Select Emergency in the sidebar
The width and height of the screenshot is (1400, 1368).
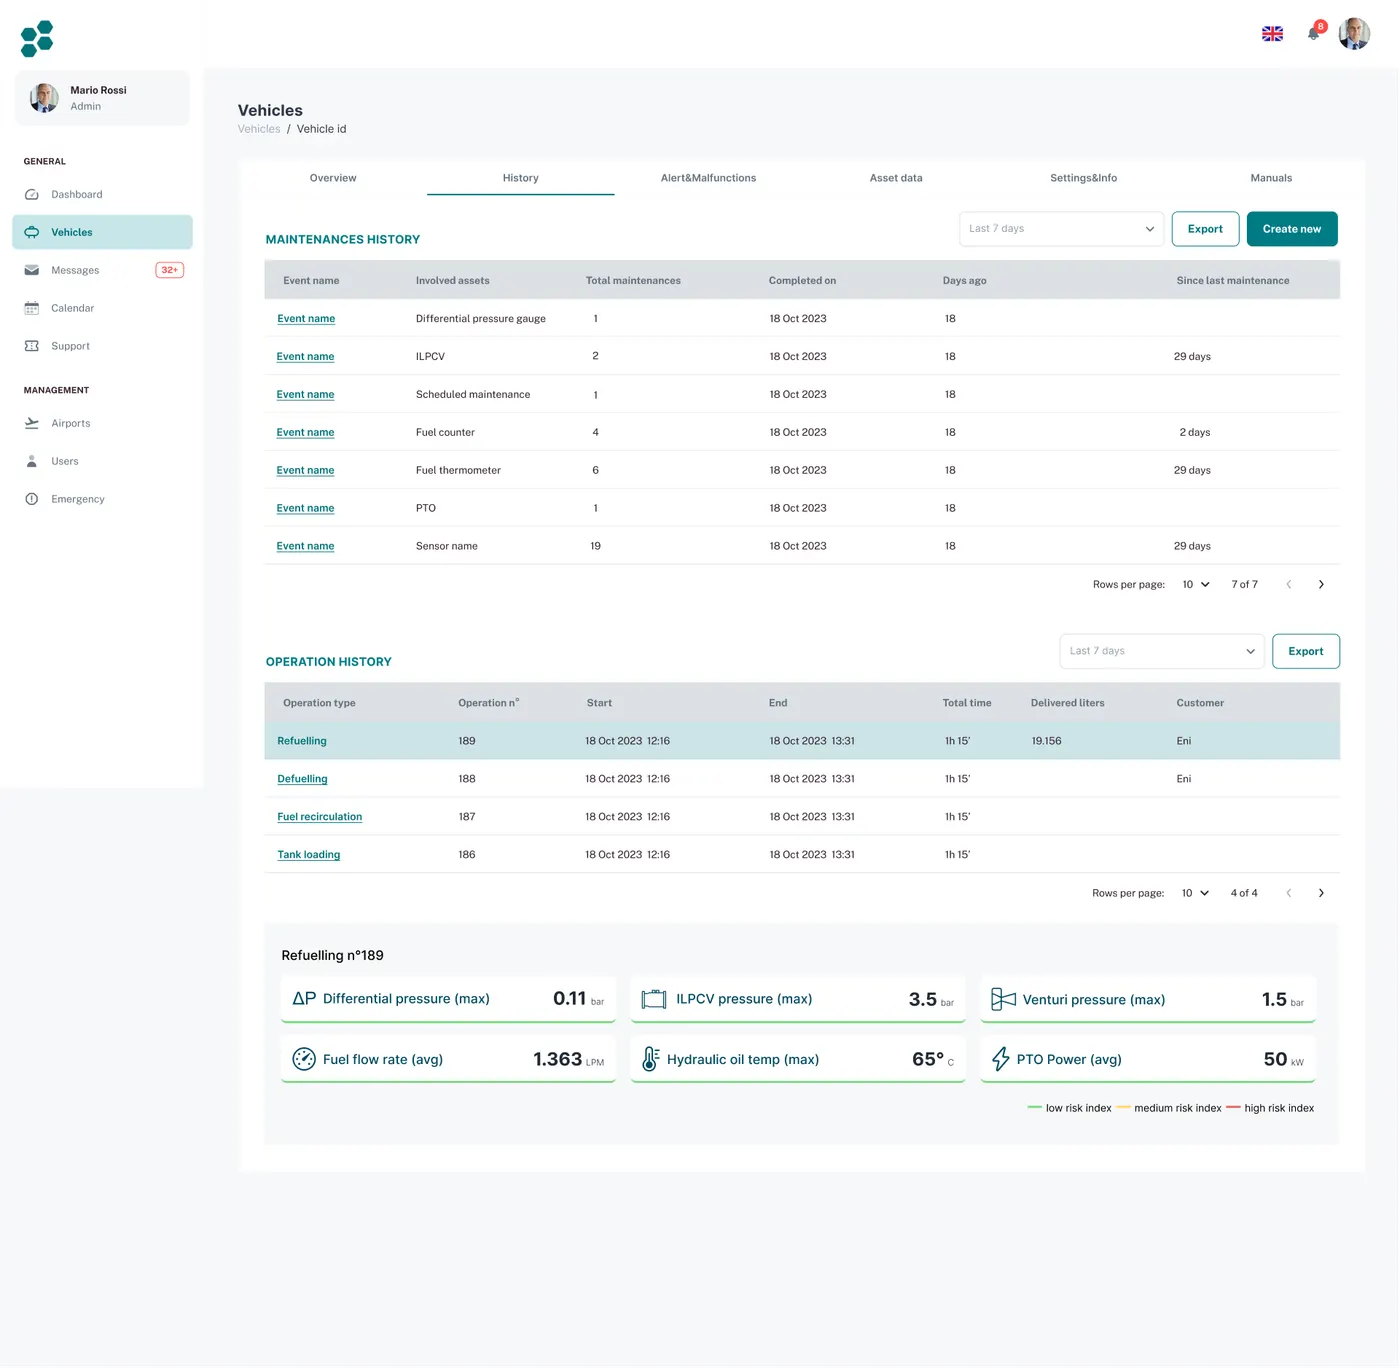click(102, 499)
